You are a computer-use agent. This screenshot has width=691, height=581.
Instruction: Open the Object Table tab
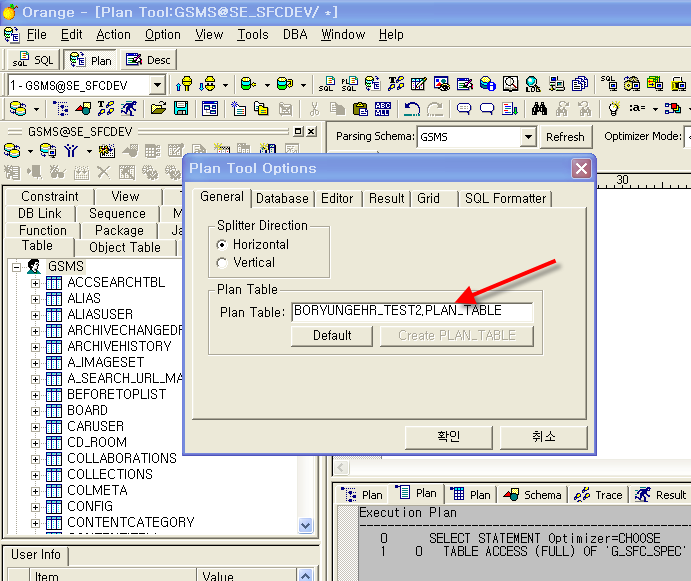[x=125, y=247]
